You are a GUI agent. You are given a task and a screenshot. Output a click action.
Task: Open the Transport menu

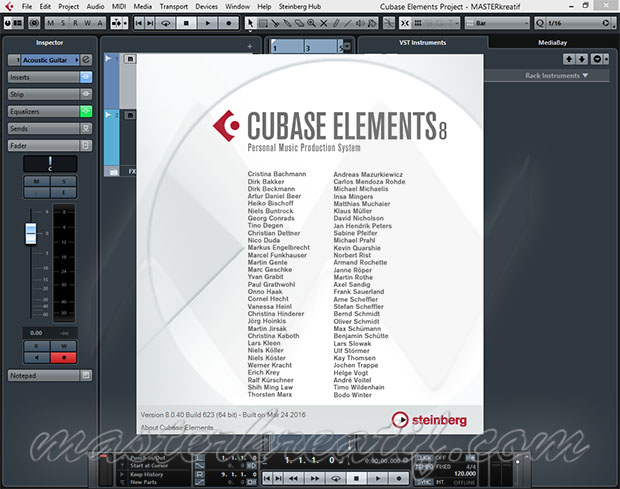pos(174,6)
